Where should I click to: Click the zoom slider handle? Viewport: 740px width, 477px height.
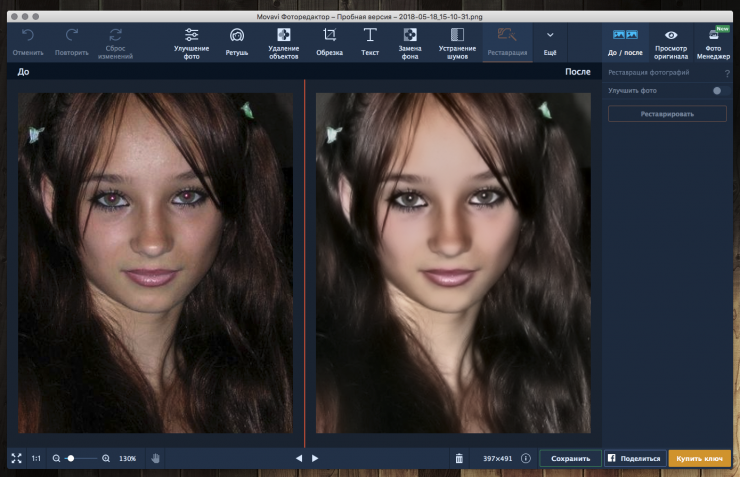(x=71, y=458)
